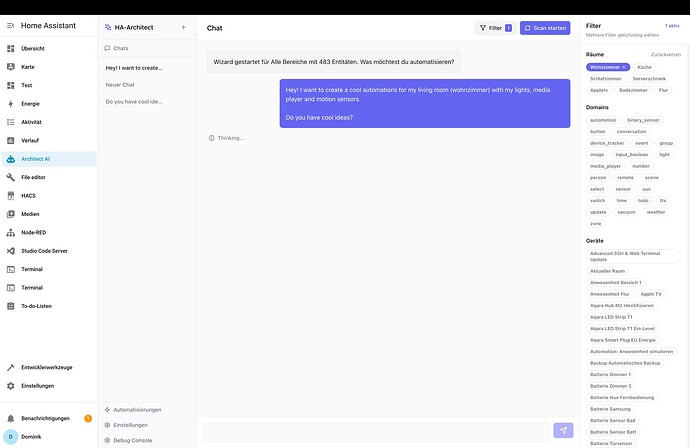Open Entwicklerwerkzeuge hammer icon
This screenshot has height=448, width=690.
click(11, 367)
